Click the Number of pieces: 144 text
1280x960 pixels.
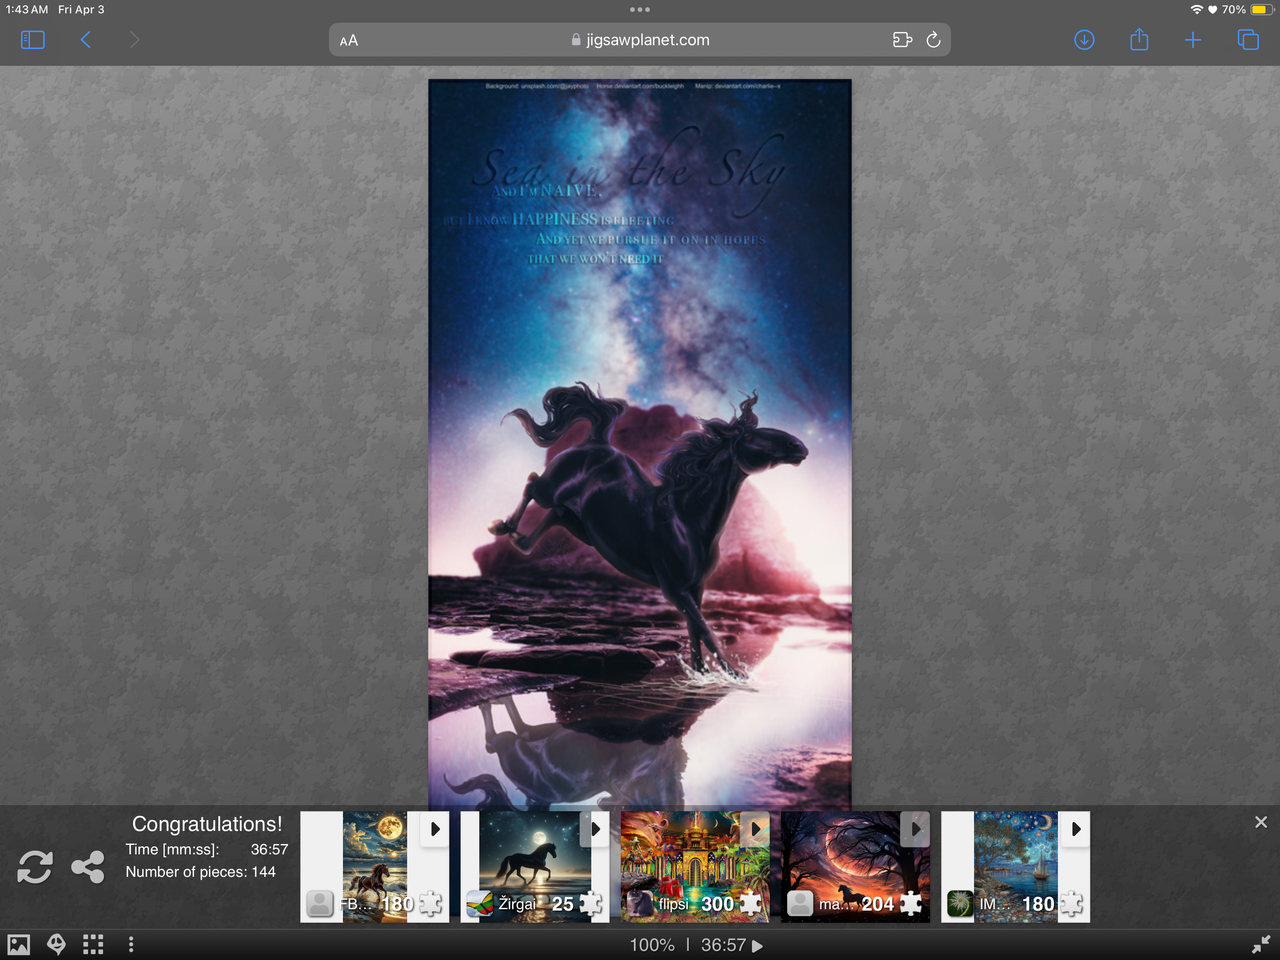pyautogui.click(x=200, y=872)
